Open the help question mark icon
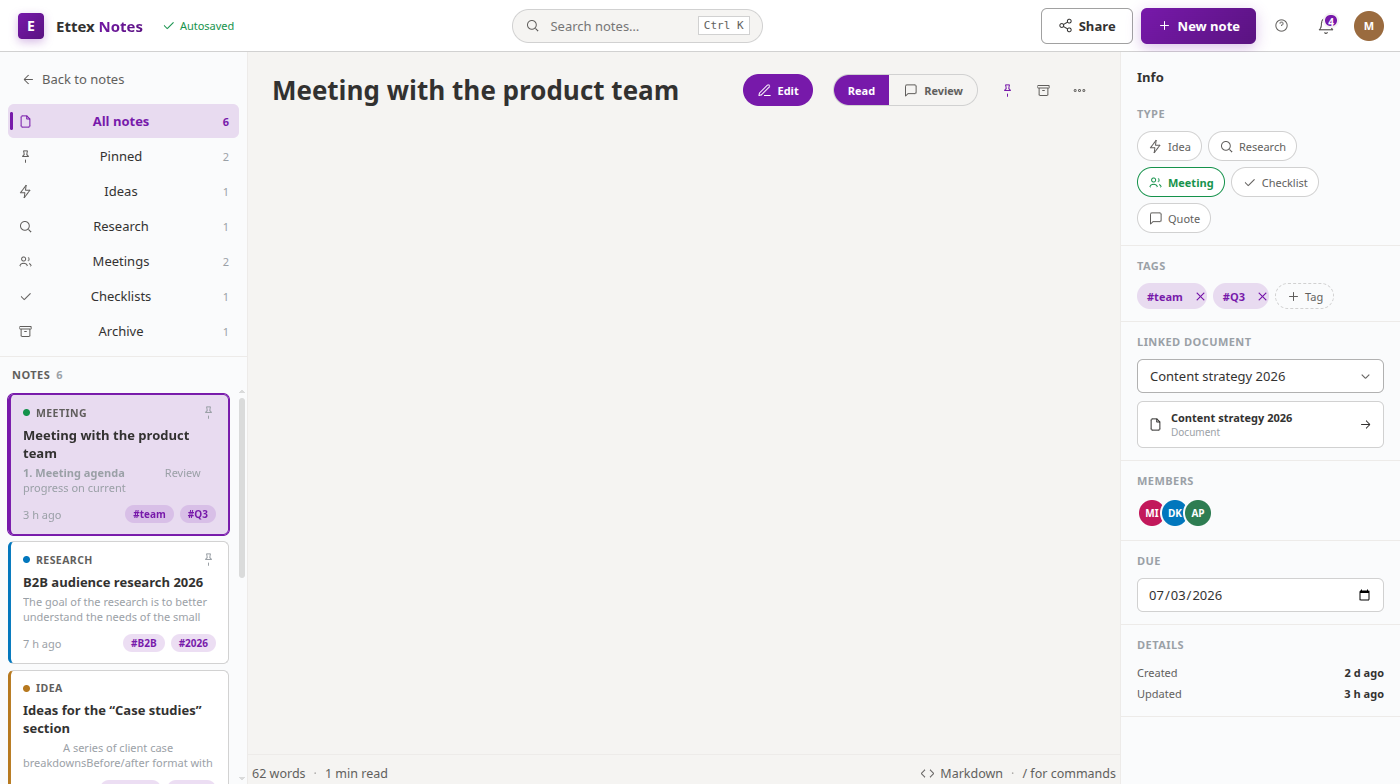The image size is (1400, 784). [1282, 26]
